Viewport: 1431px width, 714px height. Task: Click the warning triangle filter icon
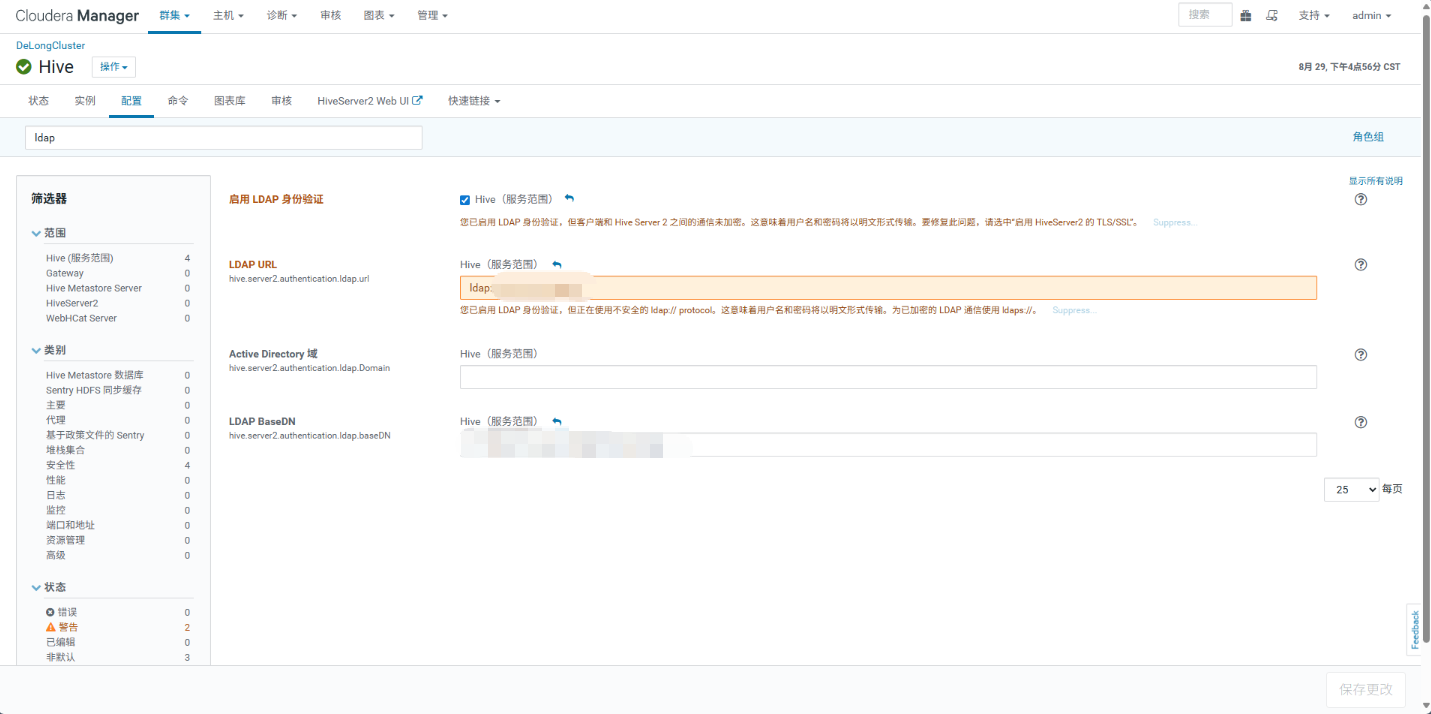click(x=51, y=627)
